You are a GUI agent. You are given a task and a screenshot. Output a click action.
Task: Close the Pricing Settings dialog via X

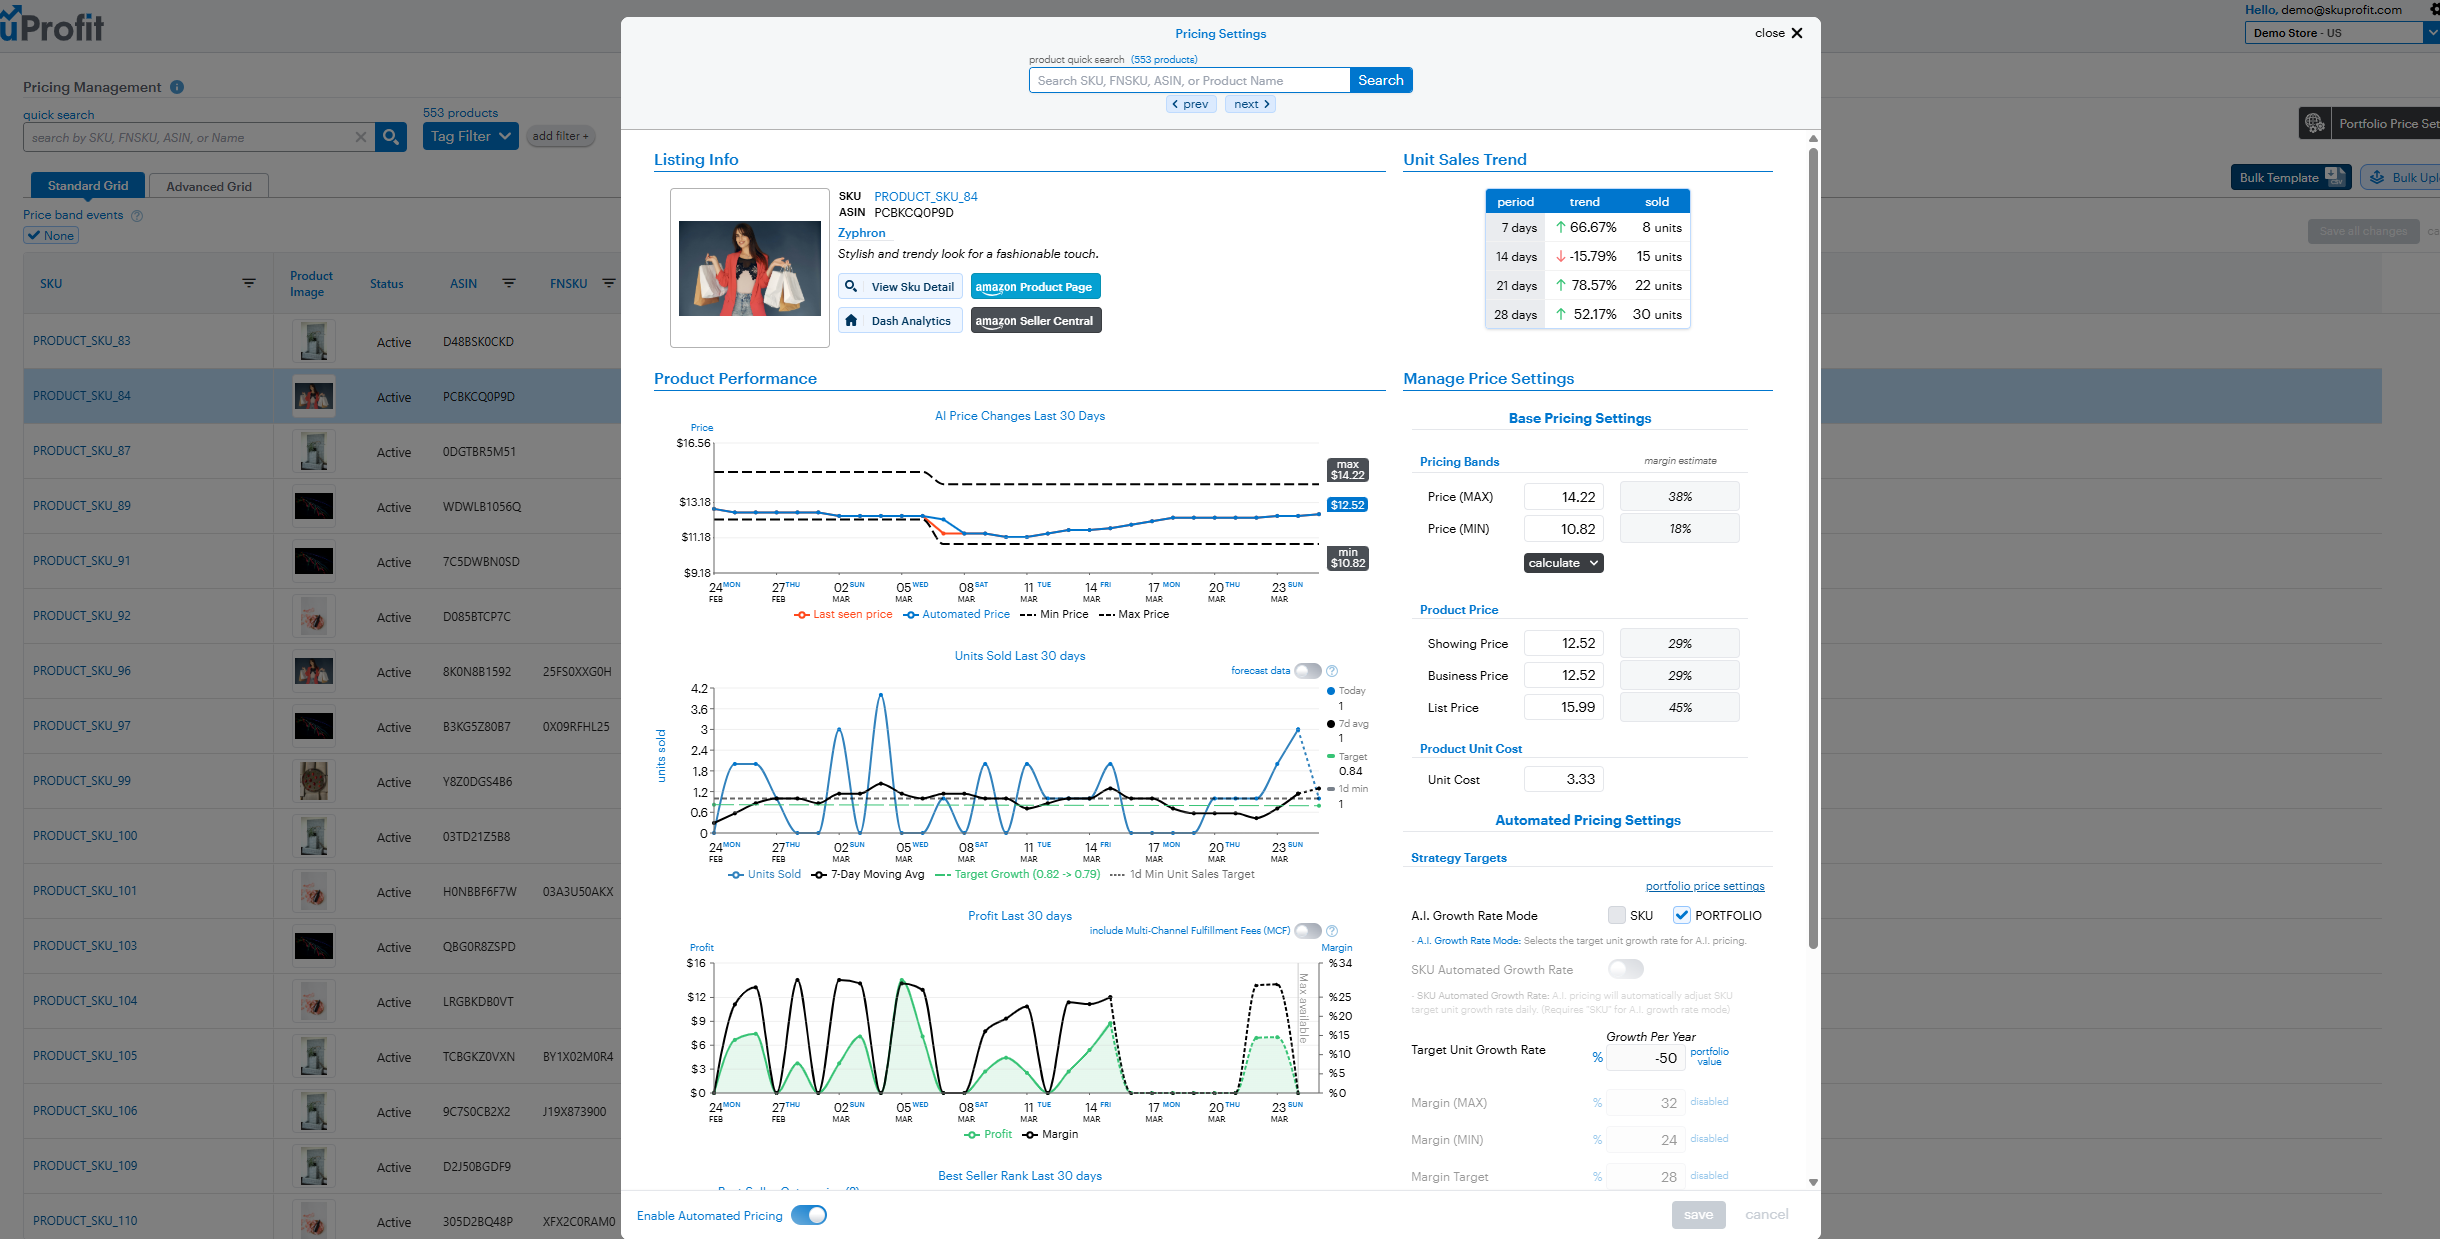point(1797,33)
